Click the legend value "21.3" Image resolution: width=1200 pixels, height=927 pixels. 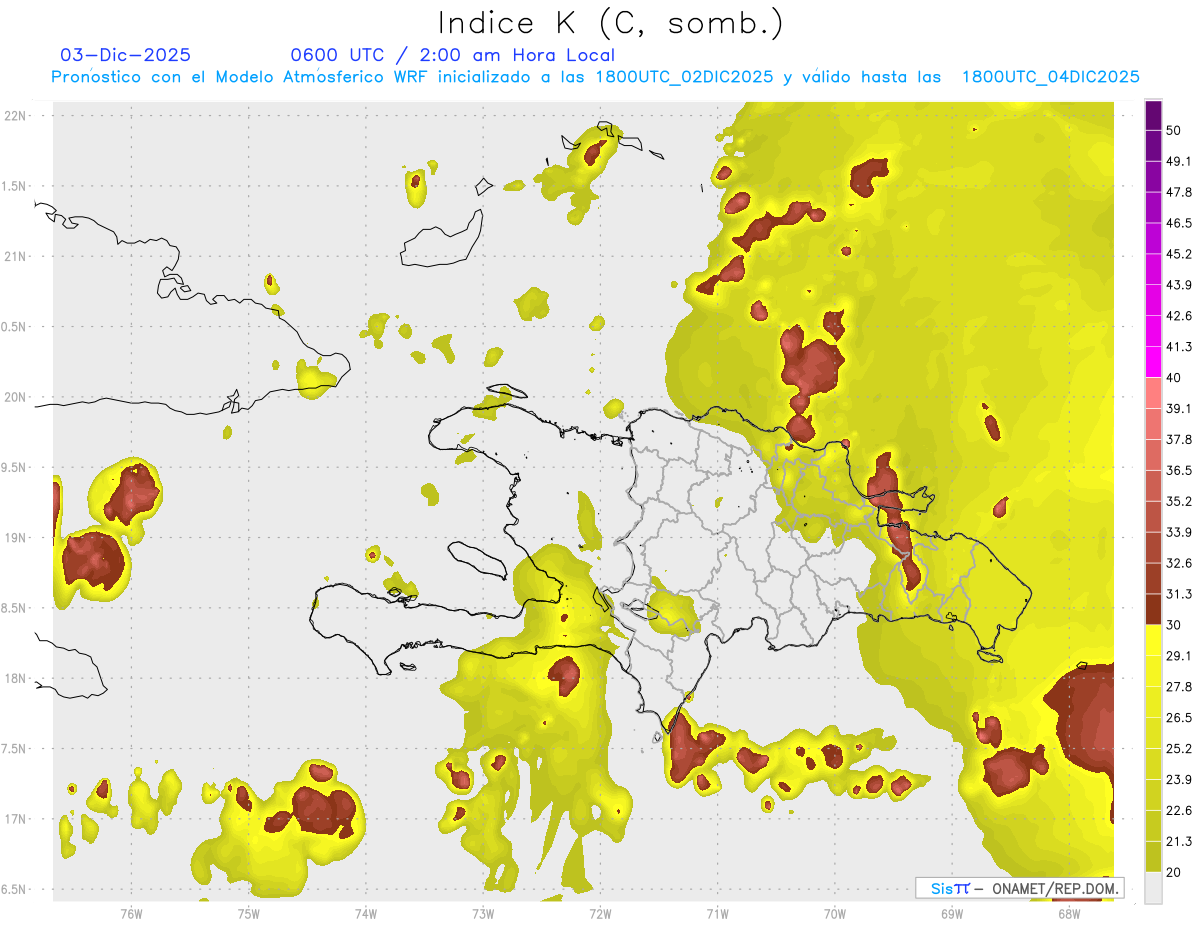1180,842
